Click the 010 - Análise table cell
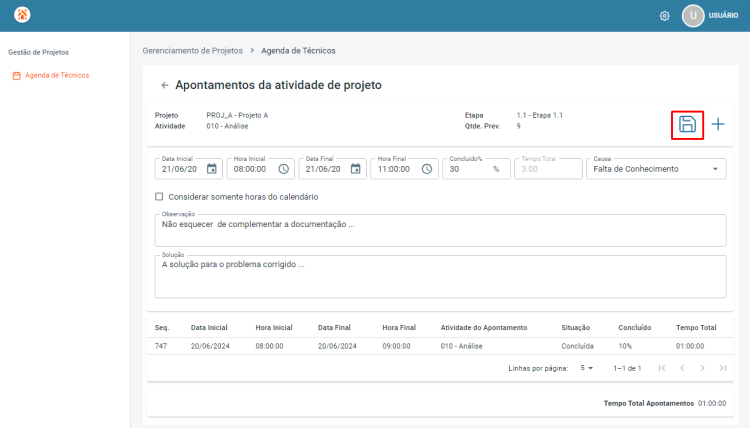This screenshot has height=428, width=750. [461, 346]
